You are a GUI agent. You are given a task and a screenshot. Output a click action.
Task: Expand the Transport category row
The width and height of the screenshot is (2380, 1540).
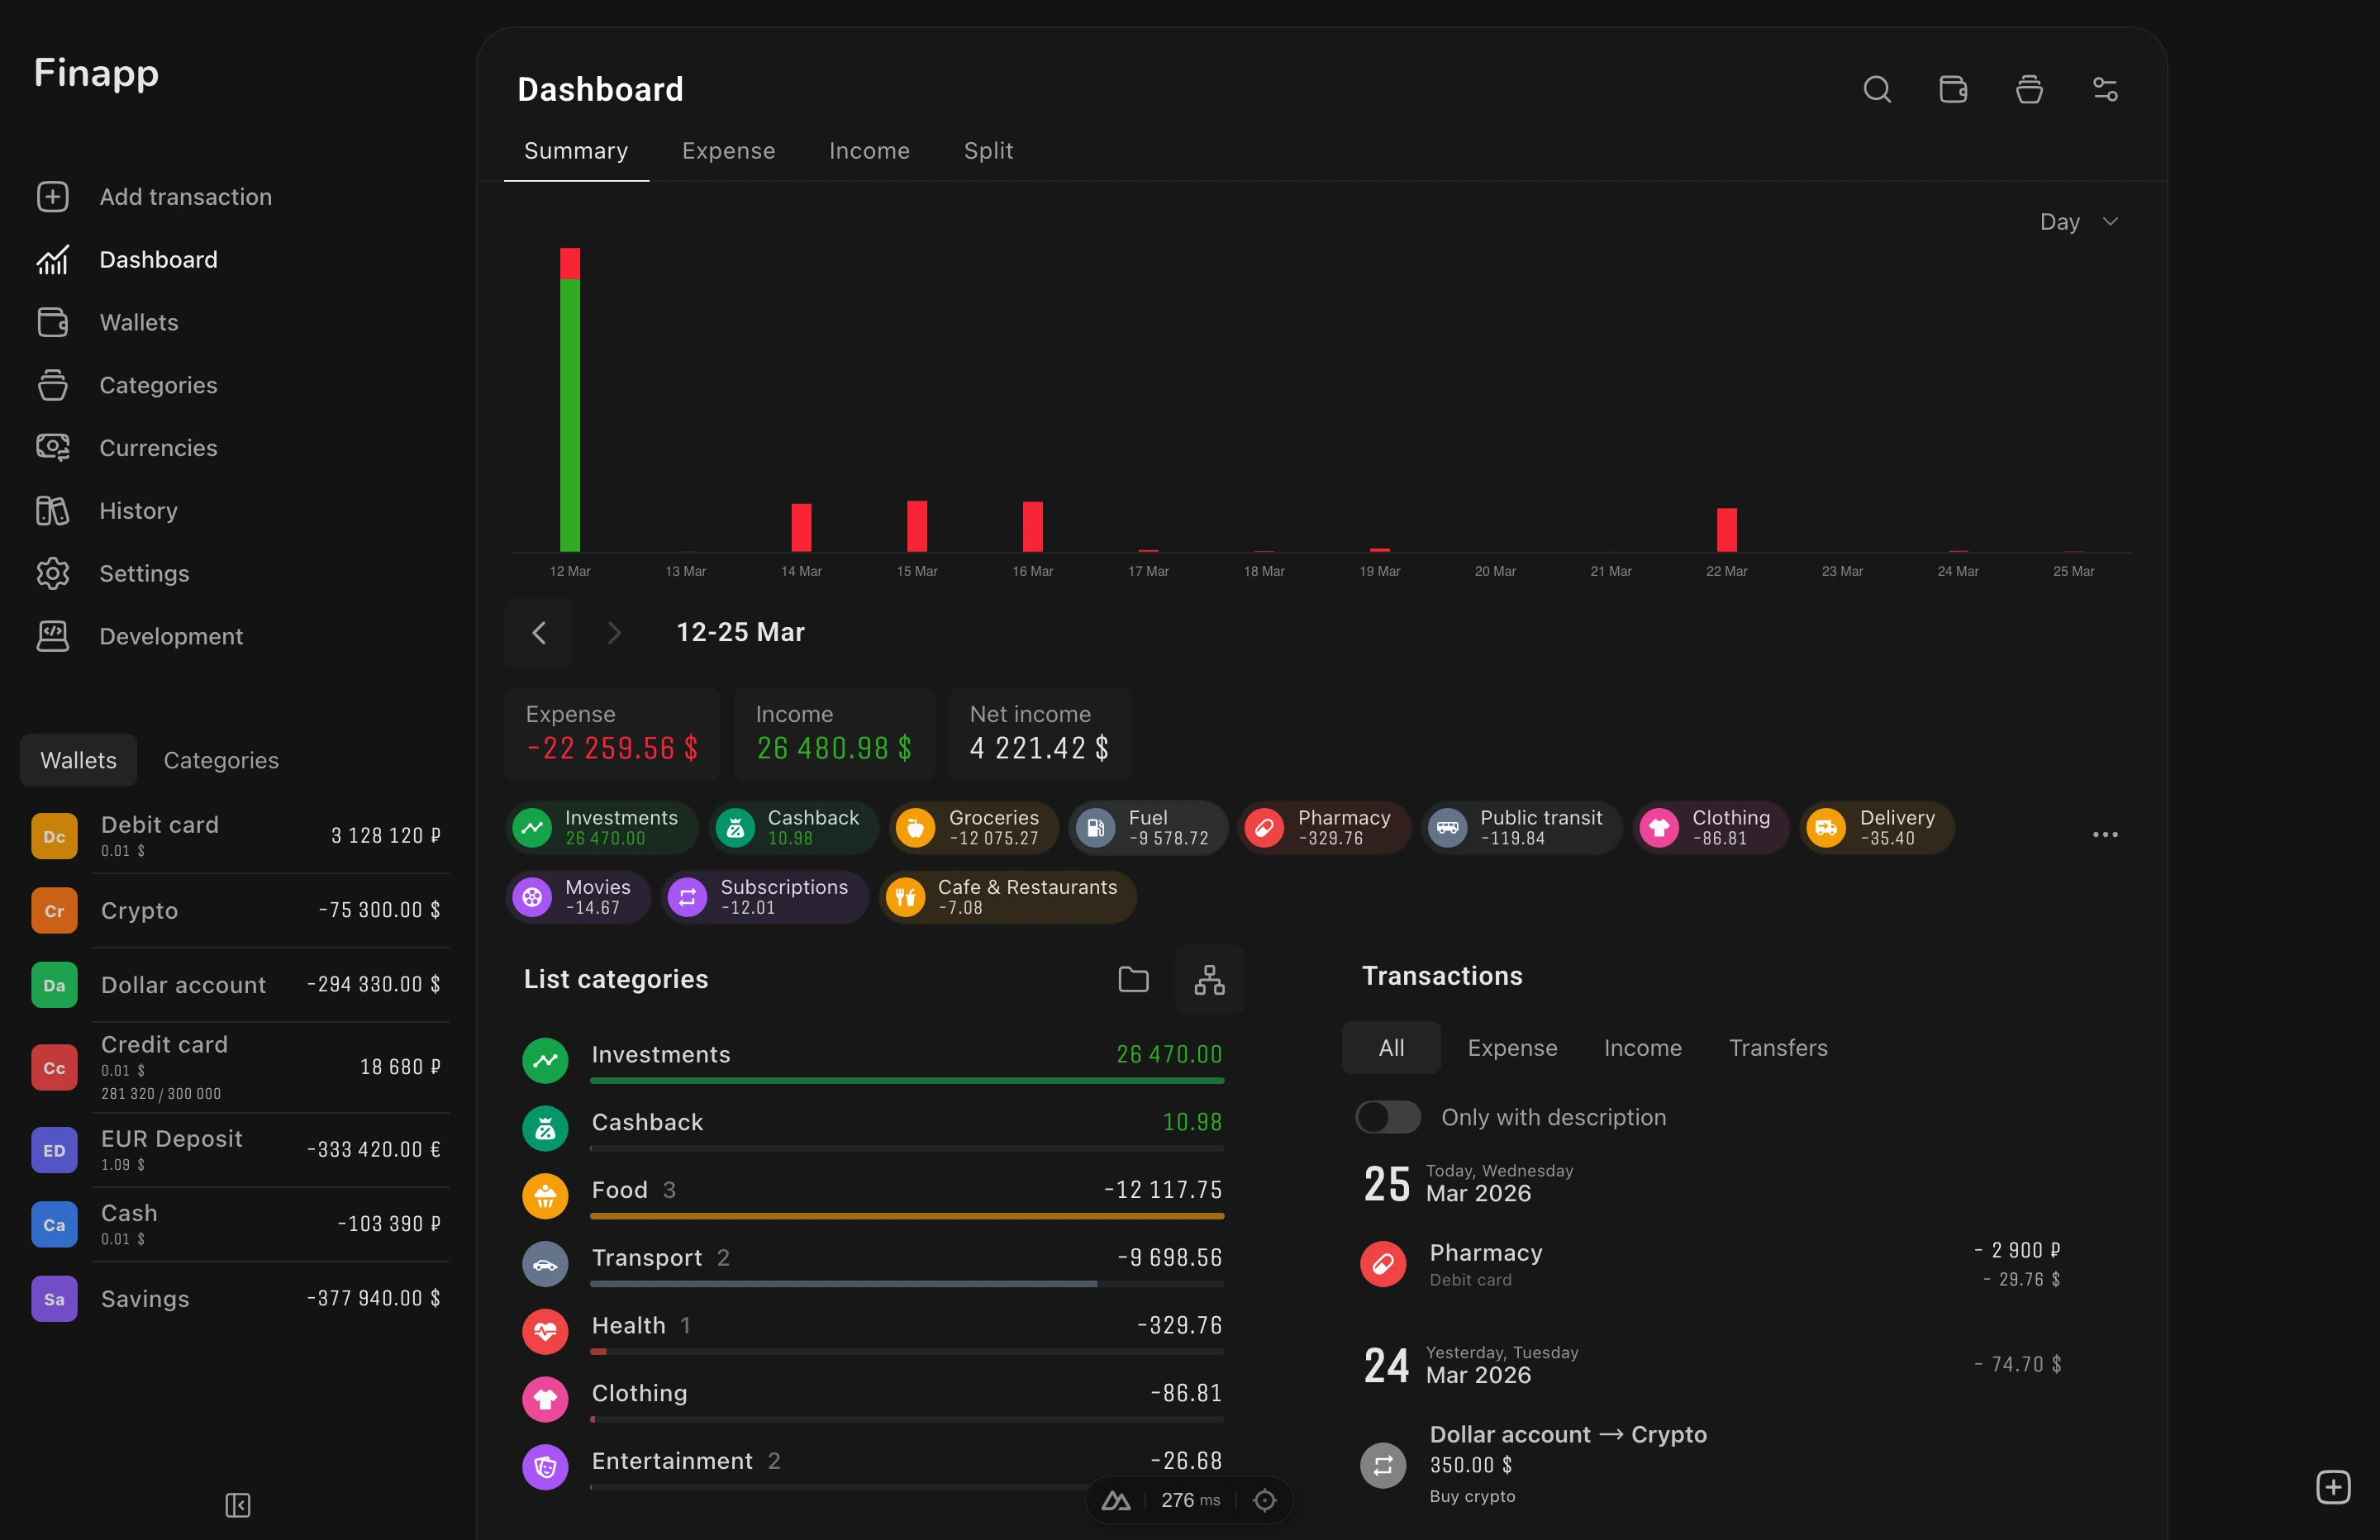873,1264
